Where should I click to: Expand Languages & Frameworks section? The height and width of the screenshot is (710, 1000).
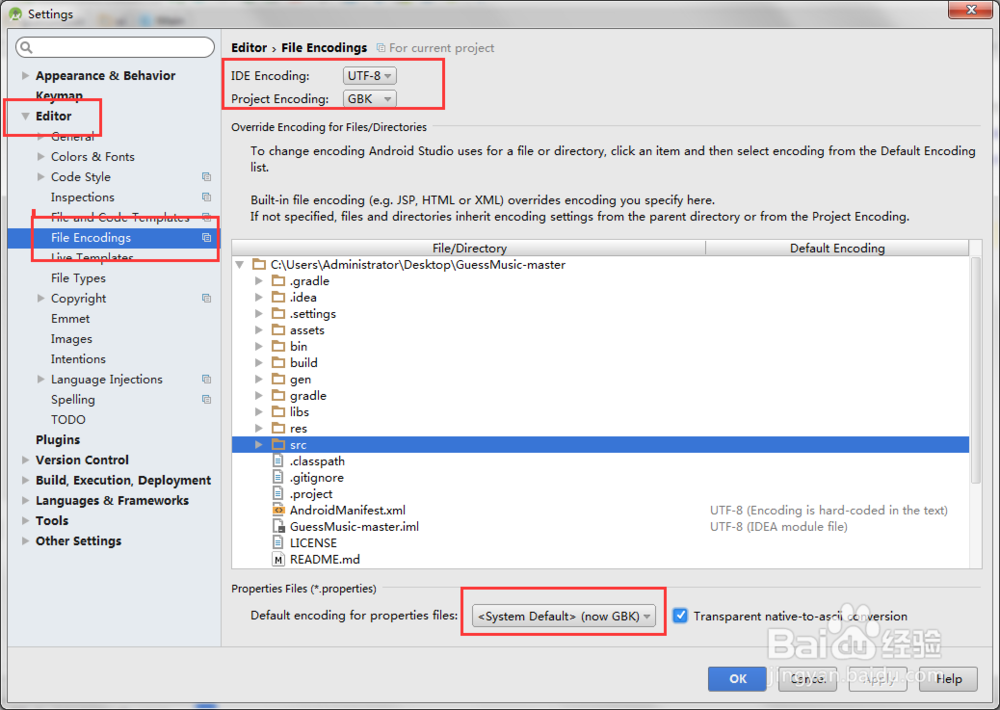(26, 500)
